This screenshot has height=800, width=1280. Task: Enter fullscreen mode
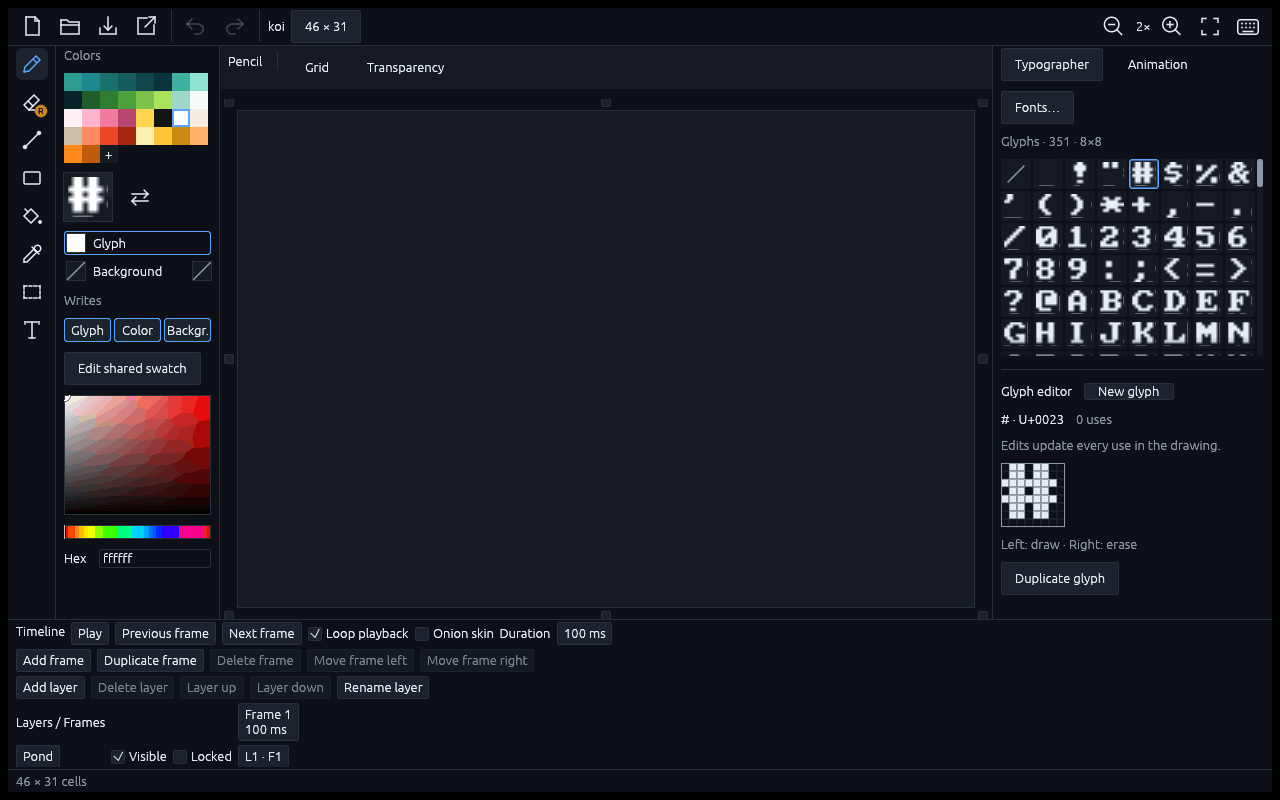1210,26
